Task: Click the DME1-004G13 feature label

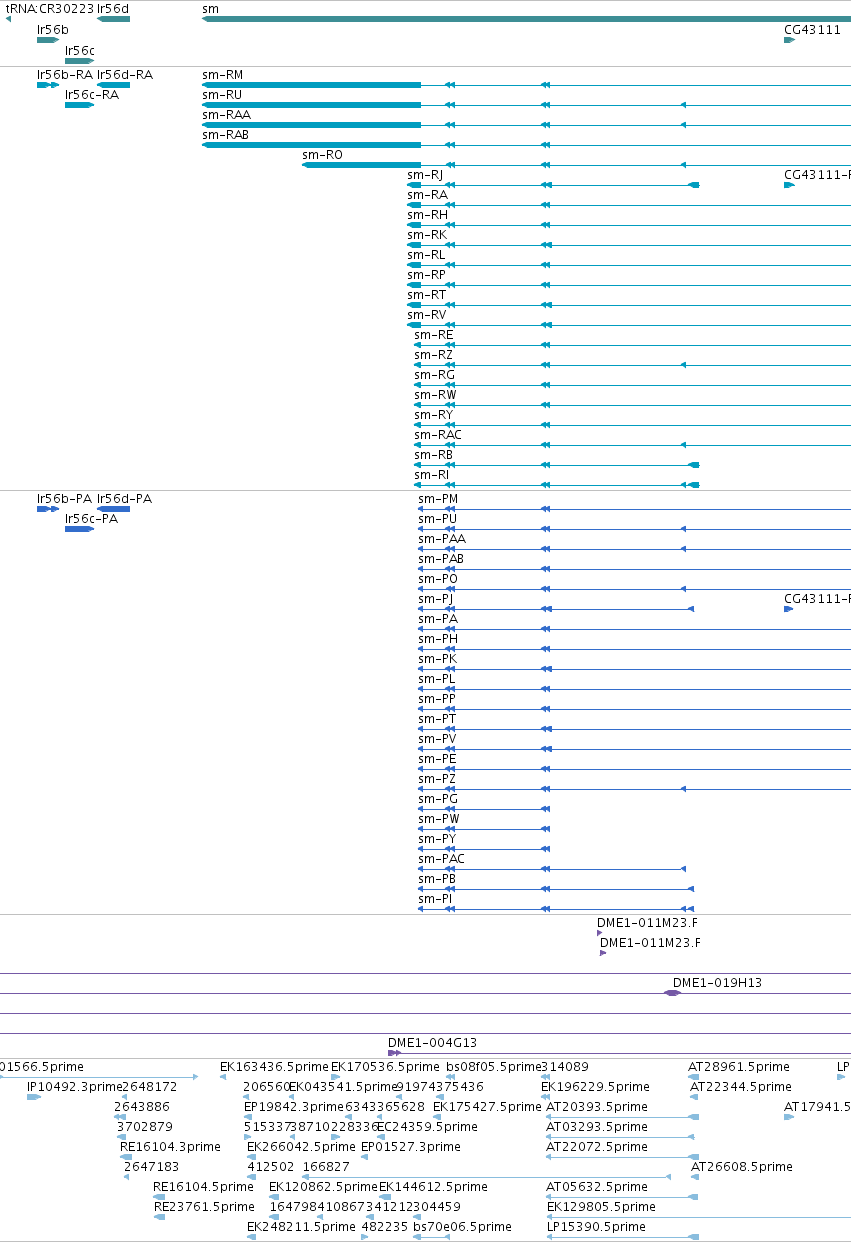Action: (432, 1043)
